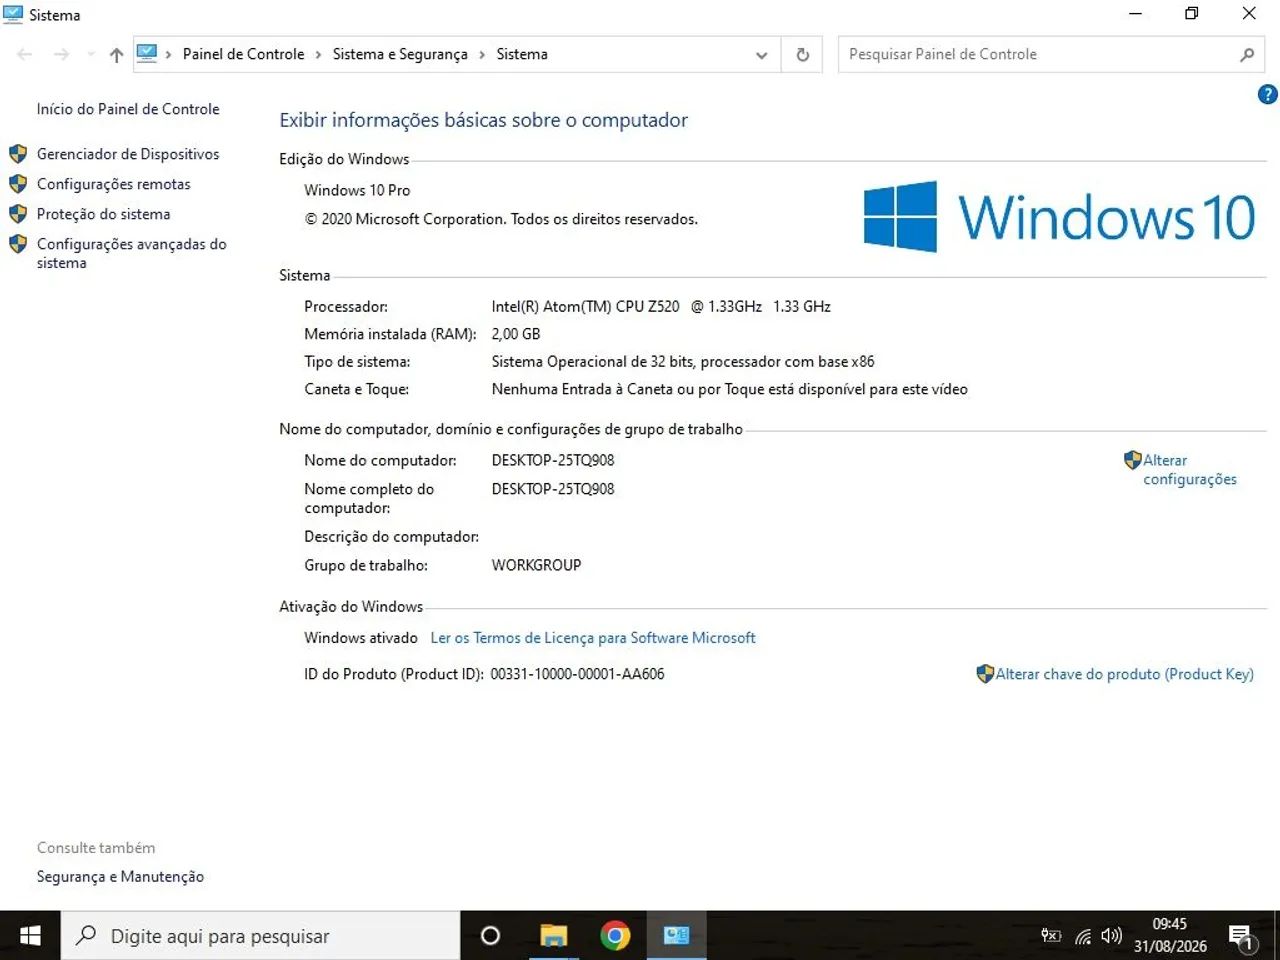Screen dimensions: 1280x960
Task: Open the notification center icon
Action: [x=1242, y=937]
